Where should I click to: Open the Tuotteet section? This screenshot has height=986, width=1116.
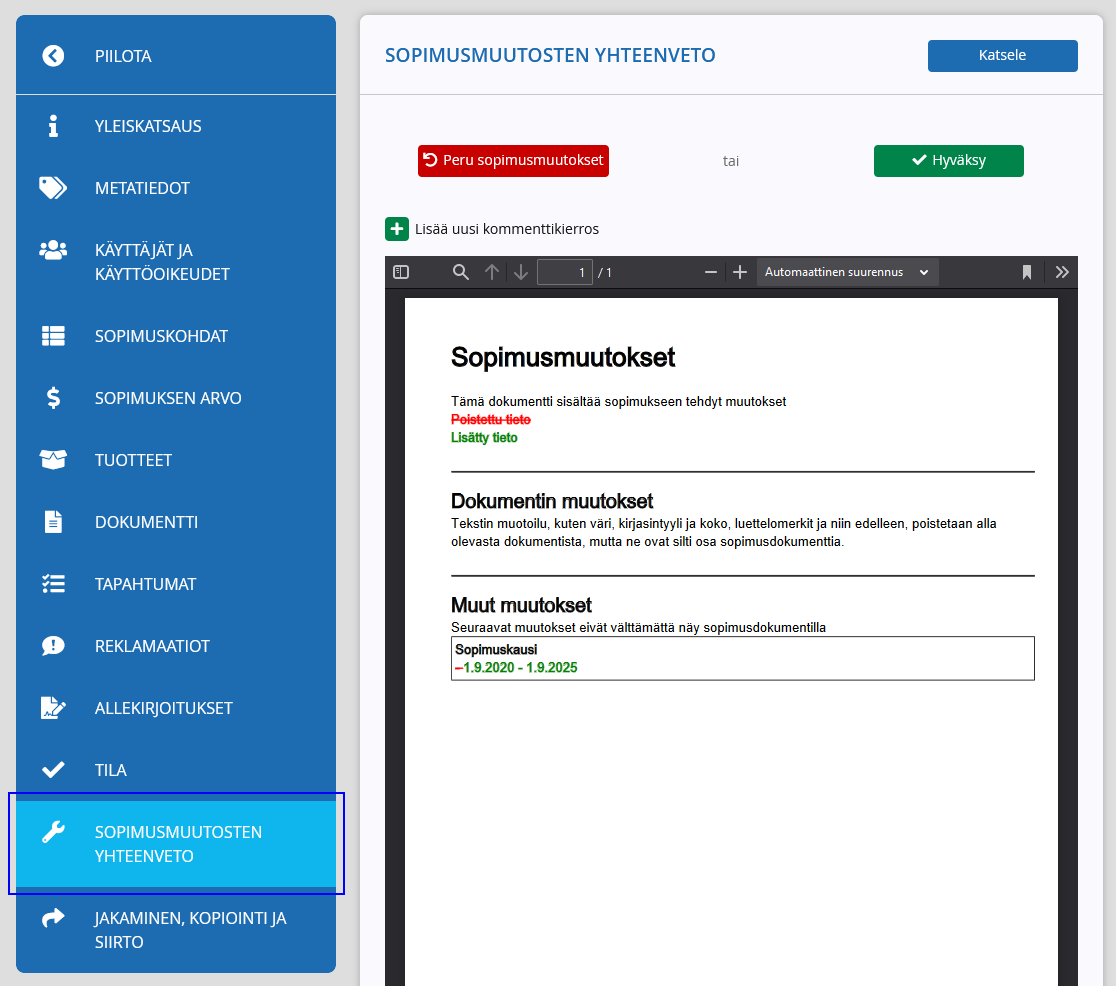[176, 460]
